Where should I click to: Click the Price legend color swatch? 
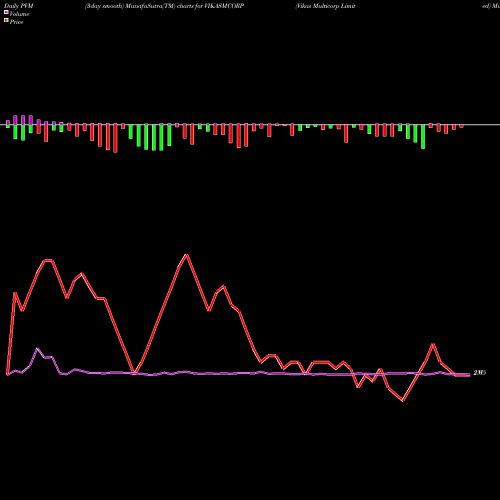tap(6, 20)
